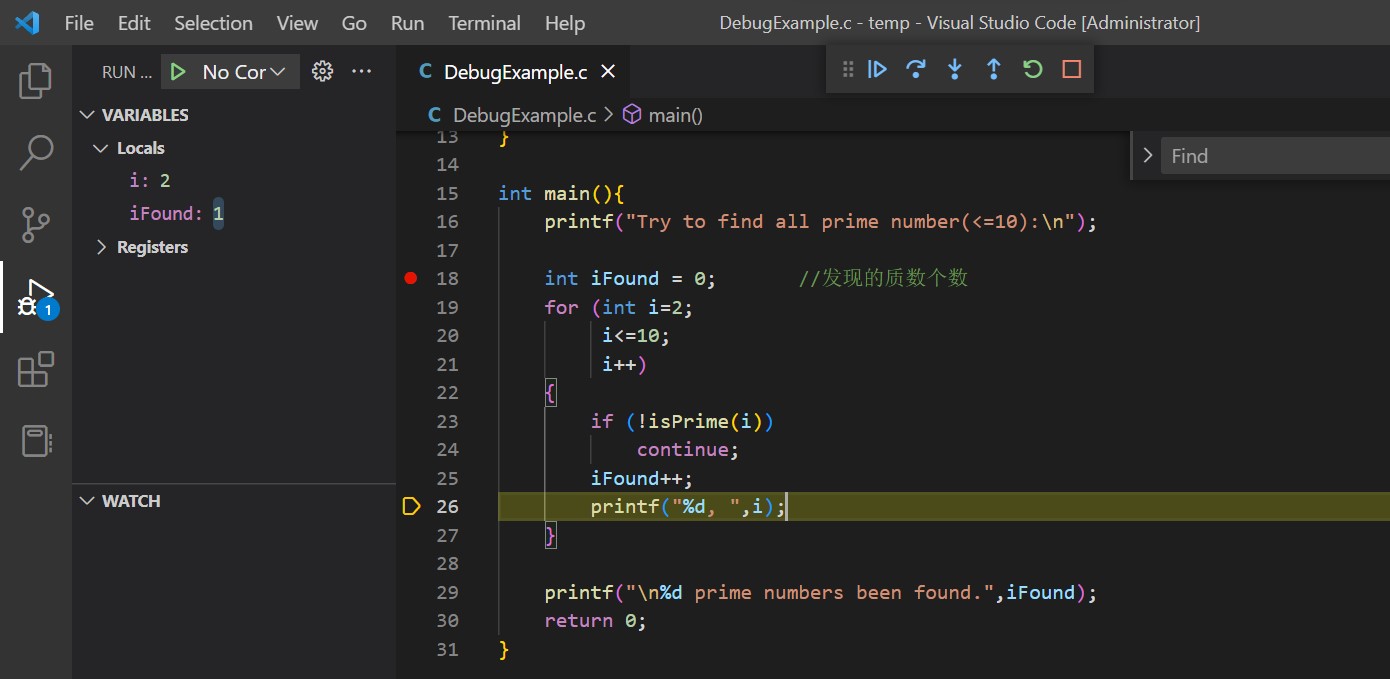The width and height of the screenshot is (1390, 679).
Task: Open the Run menu
Action: [x=408, y=23]
